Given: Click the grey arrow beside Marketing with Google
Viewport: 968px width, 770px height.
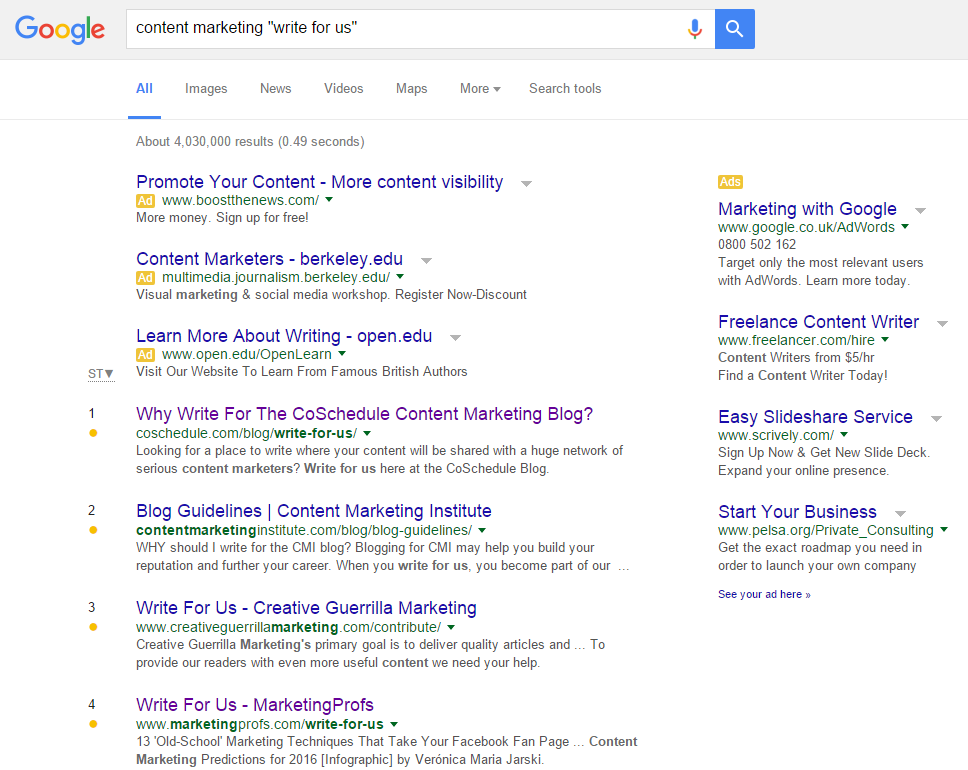Looking at the screenshot, I should (x=920, y=210).
